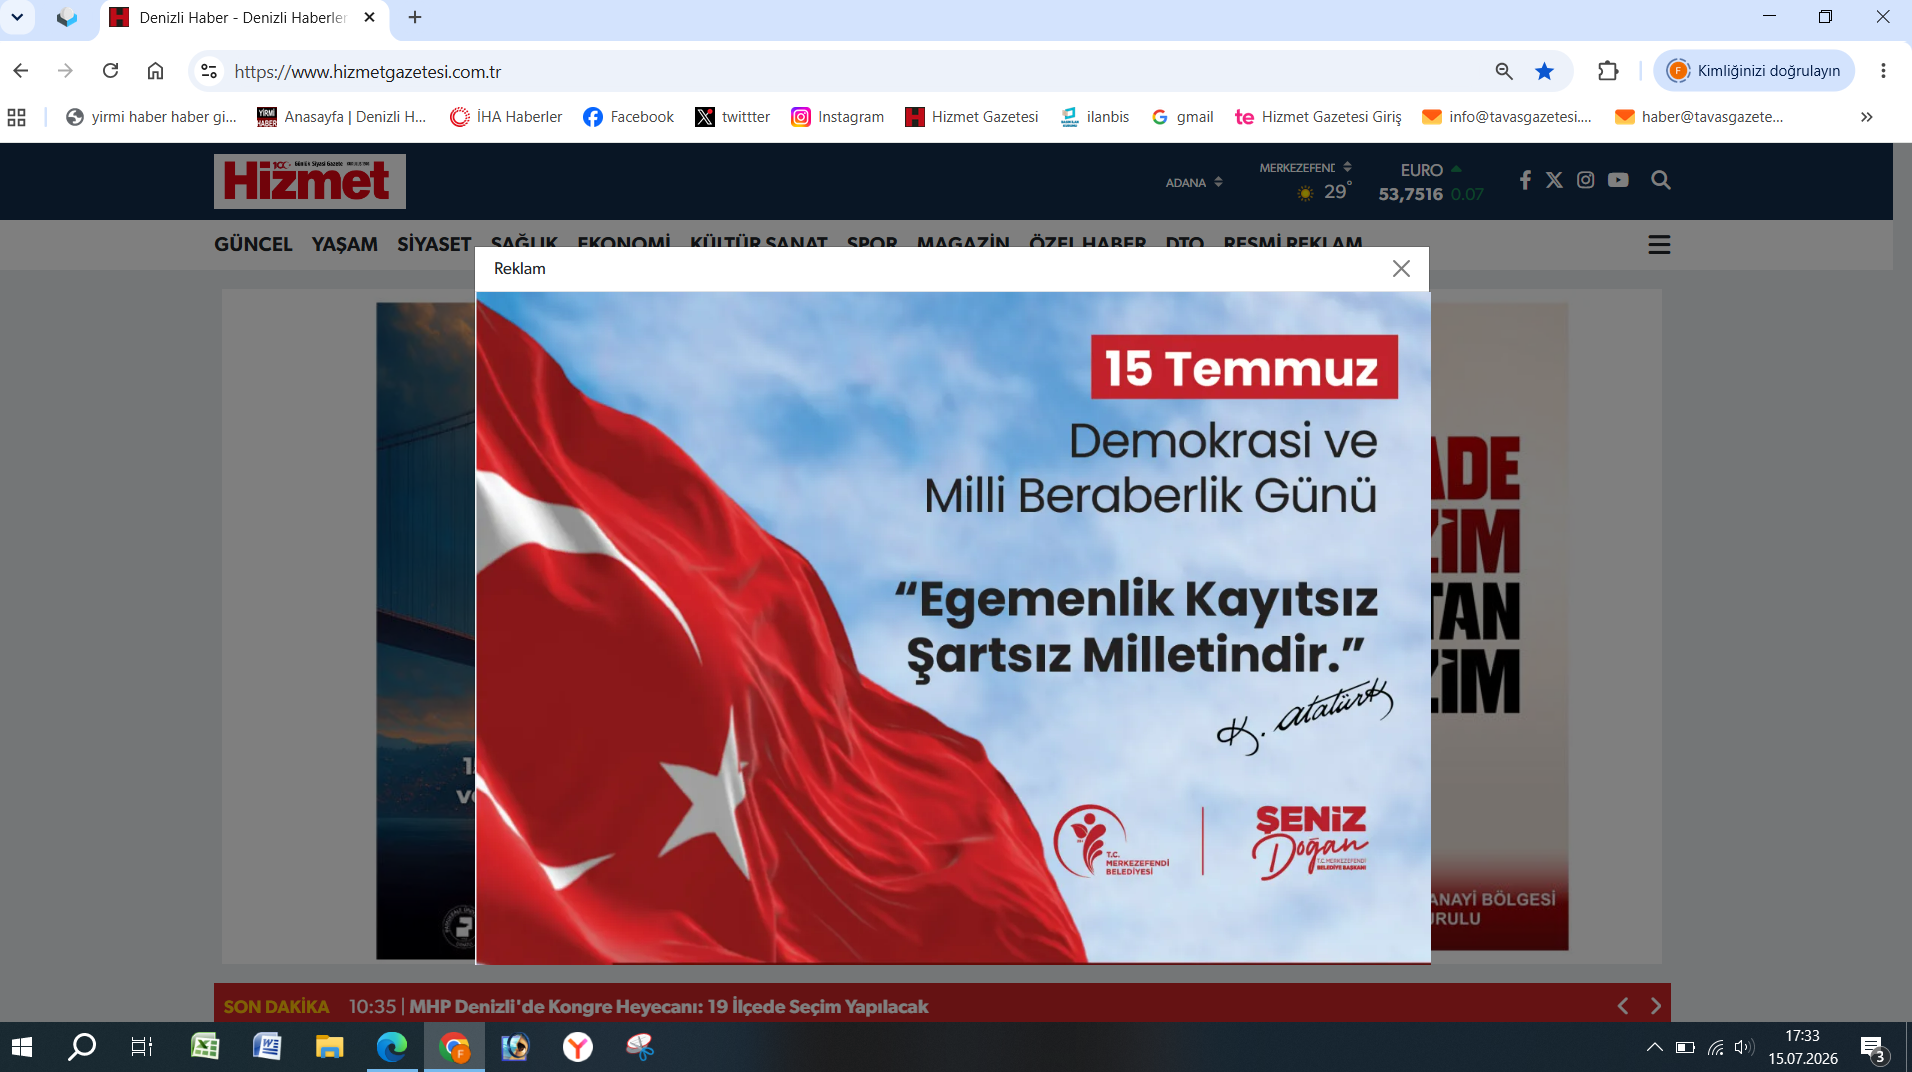The width and height of the screenshot is (1912, 1072).
Task: Click the Kimliğinizi doğrulayın profile button
Action: pos(1754,71)
